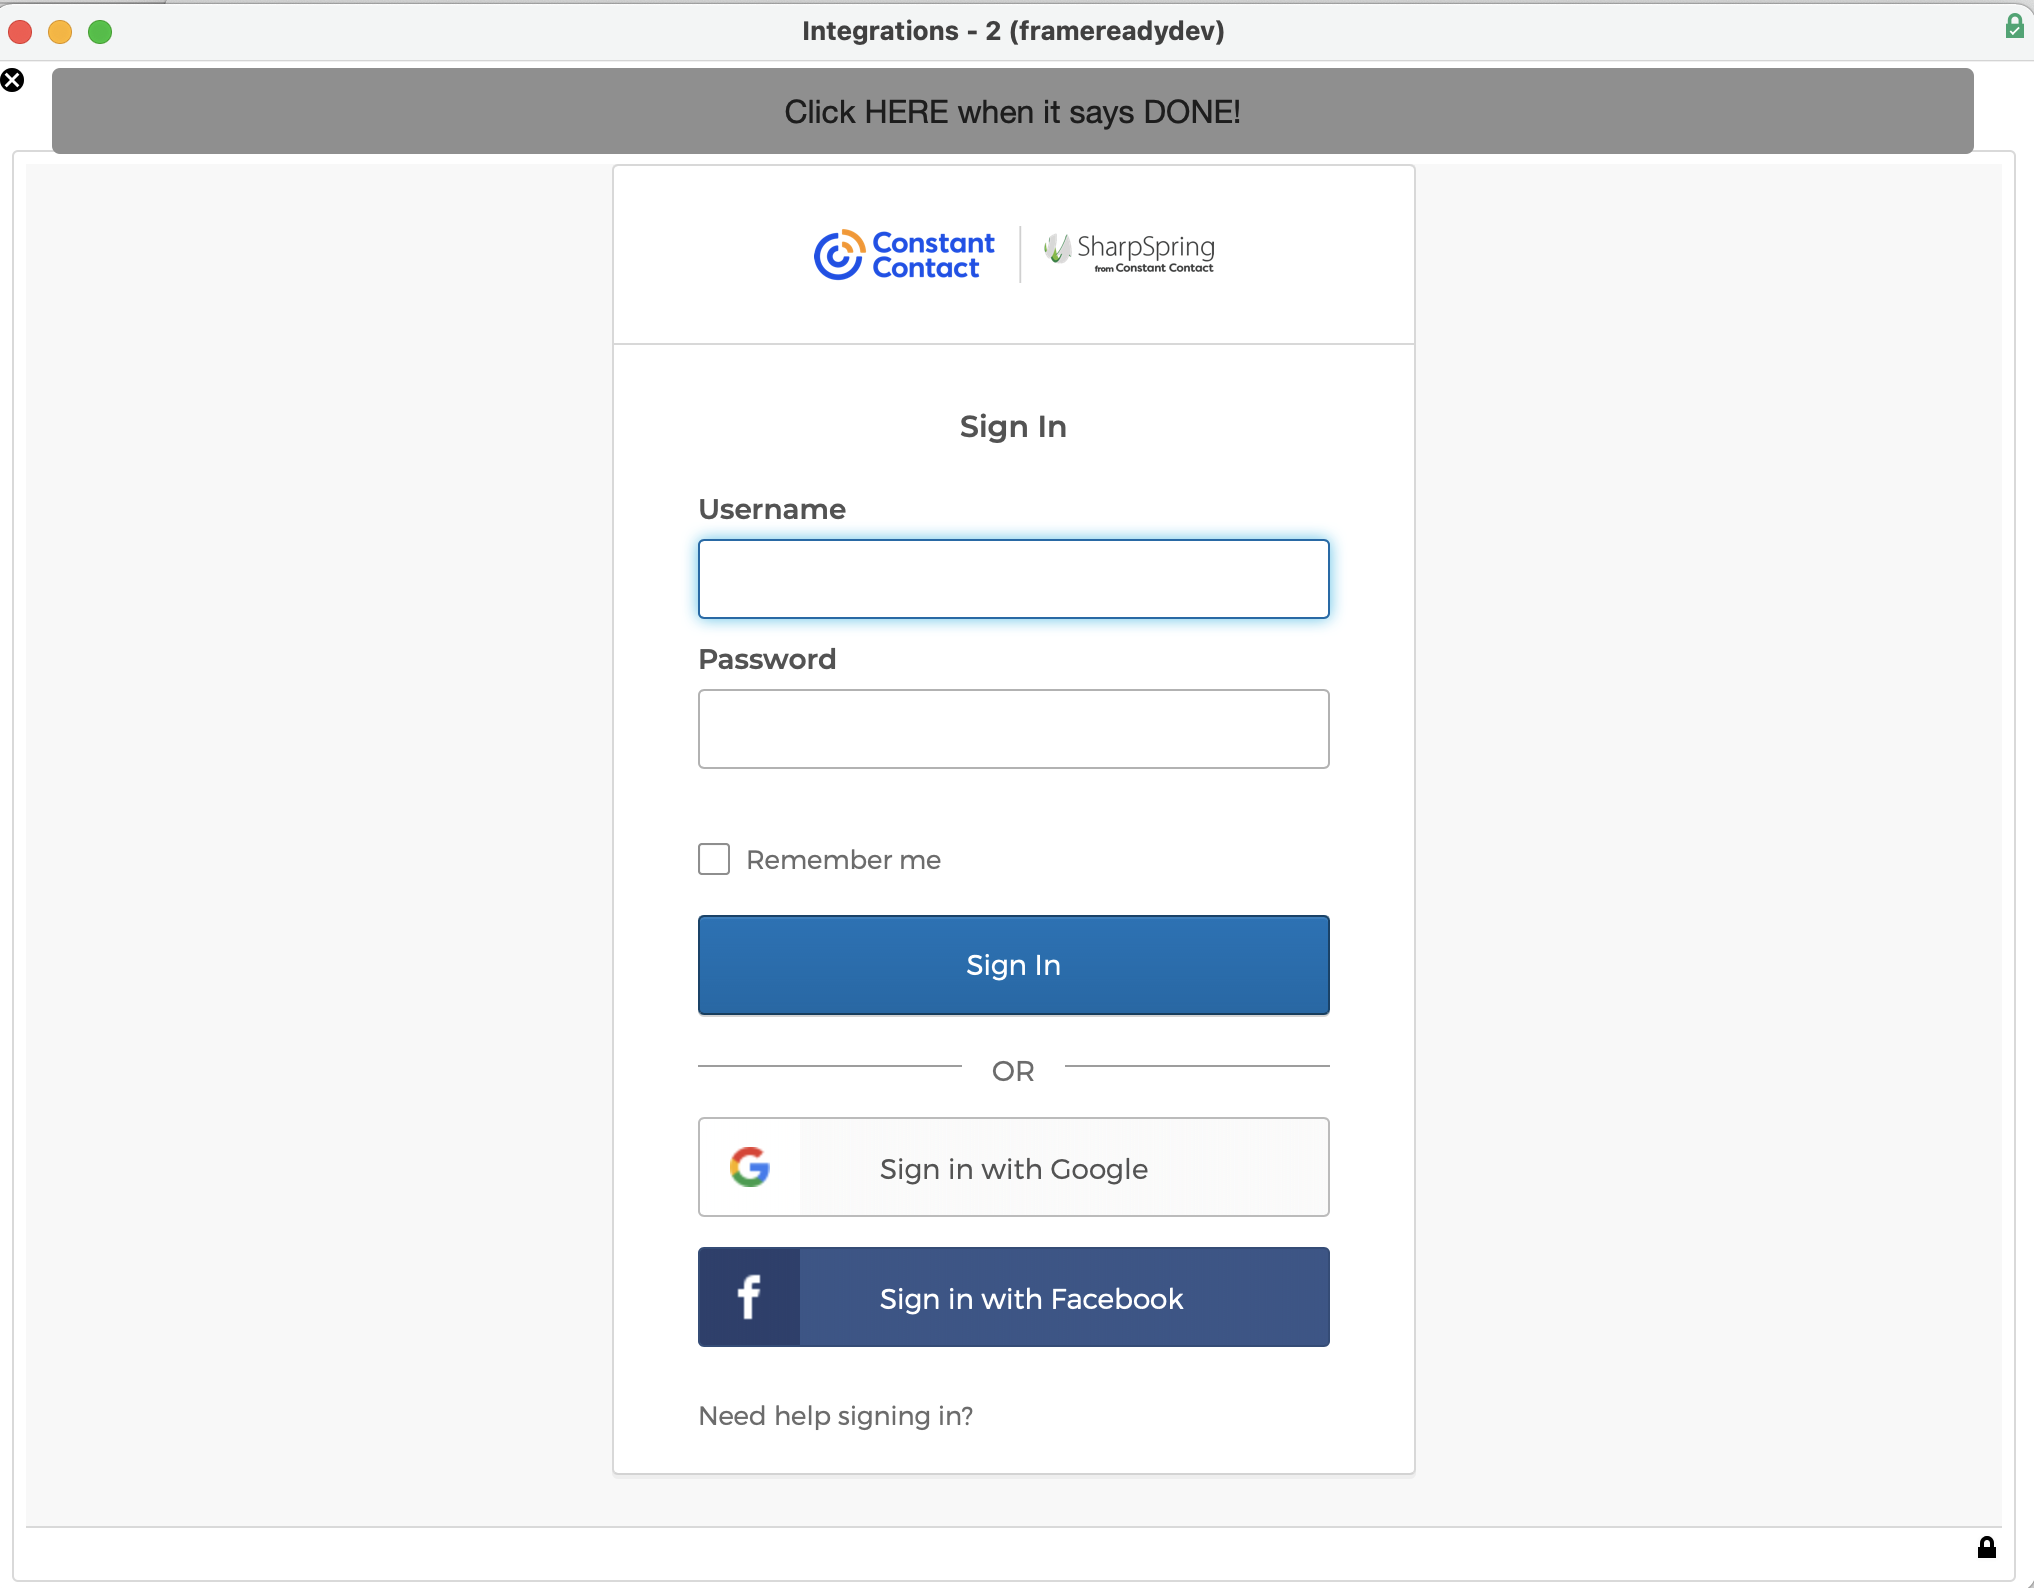Focus the Username input field

tap(1013, 579)
